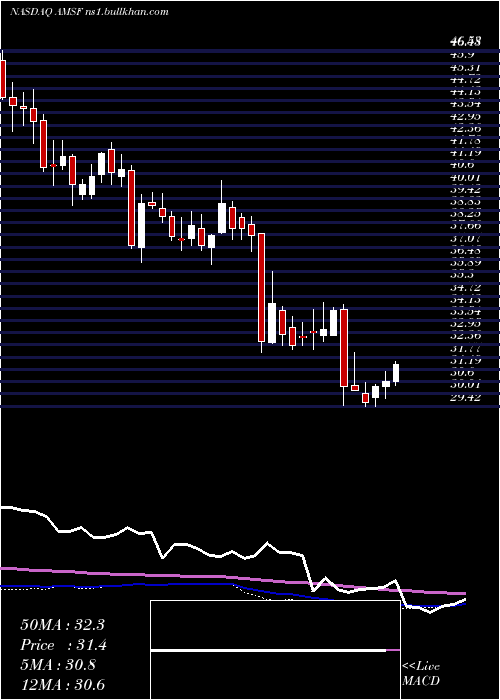Screen dimensions: 500x700
Task: Click the top 46.48 price label
Action: point(465,42)
